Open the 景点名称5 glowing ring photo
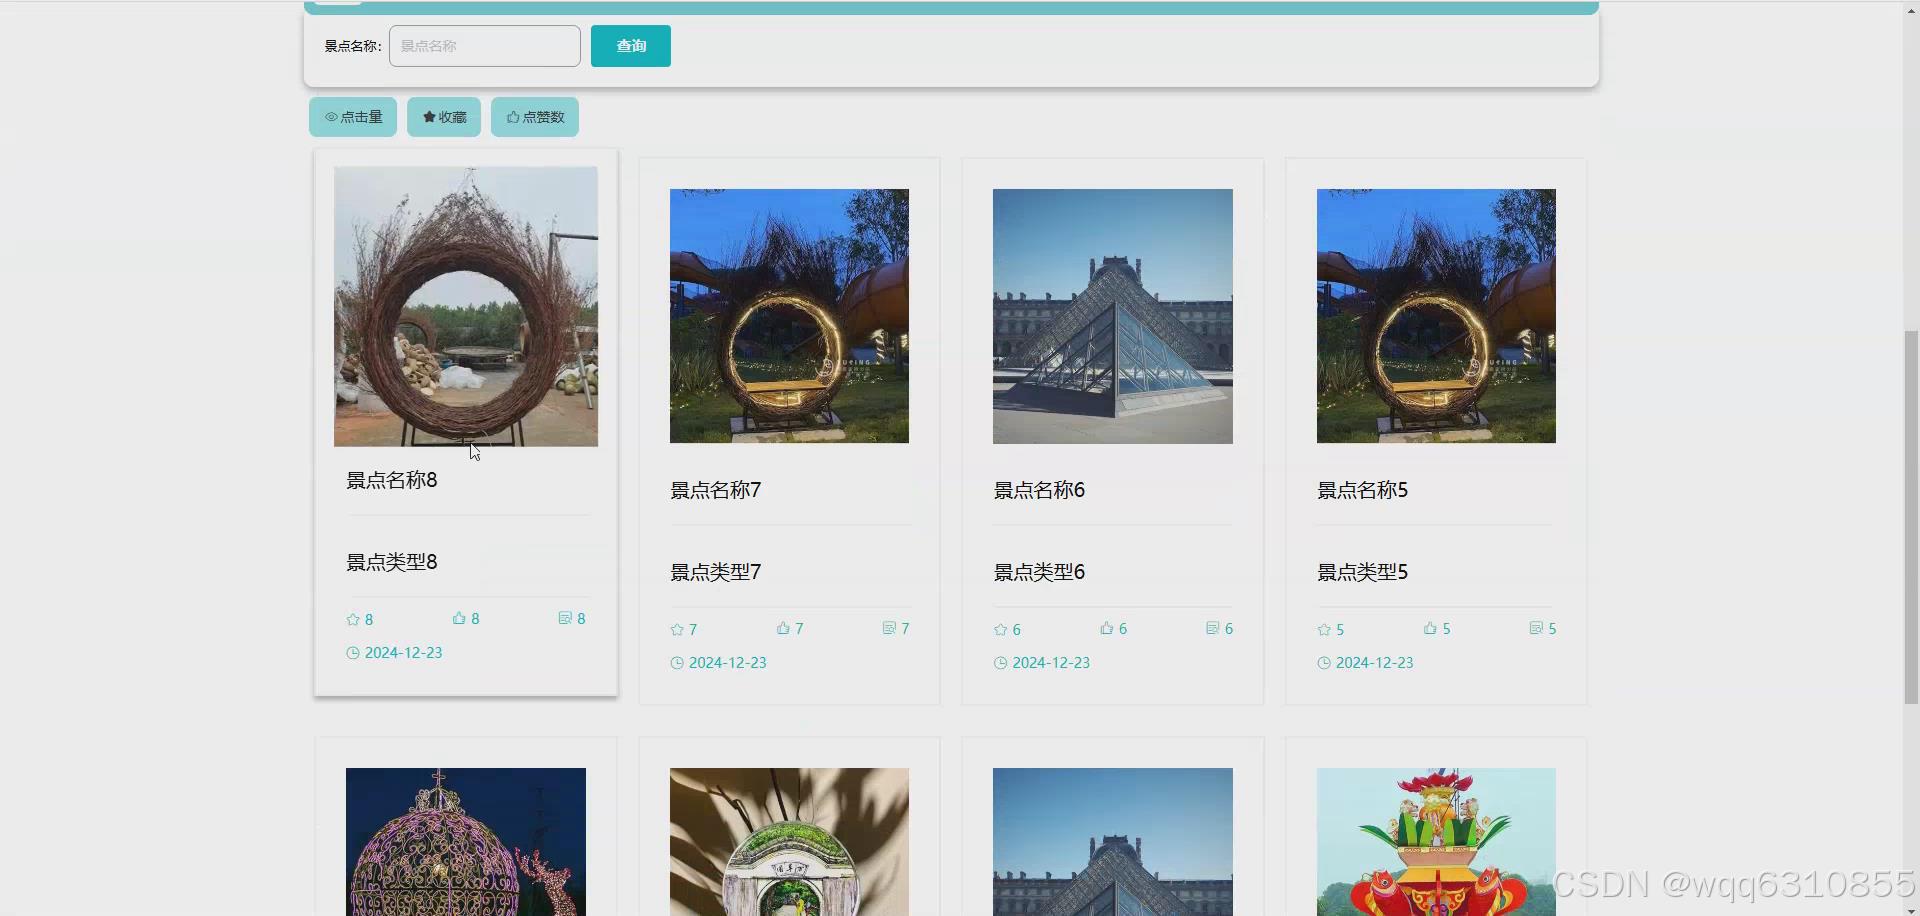The image size is (1920, 916). pos(1436,316)
